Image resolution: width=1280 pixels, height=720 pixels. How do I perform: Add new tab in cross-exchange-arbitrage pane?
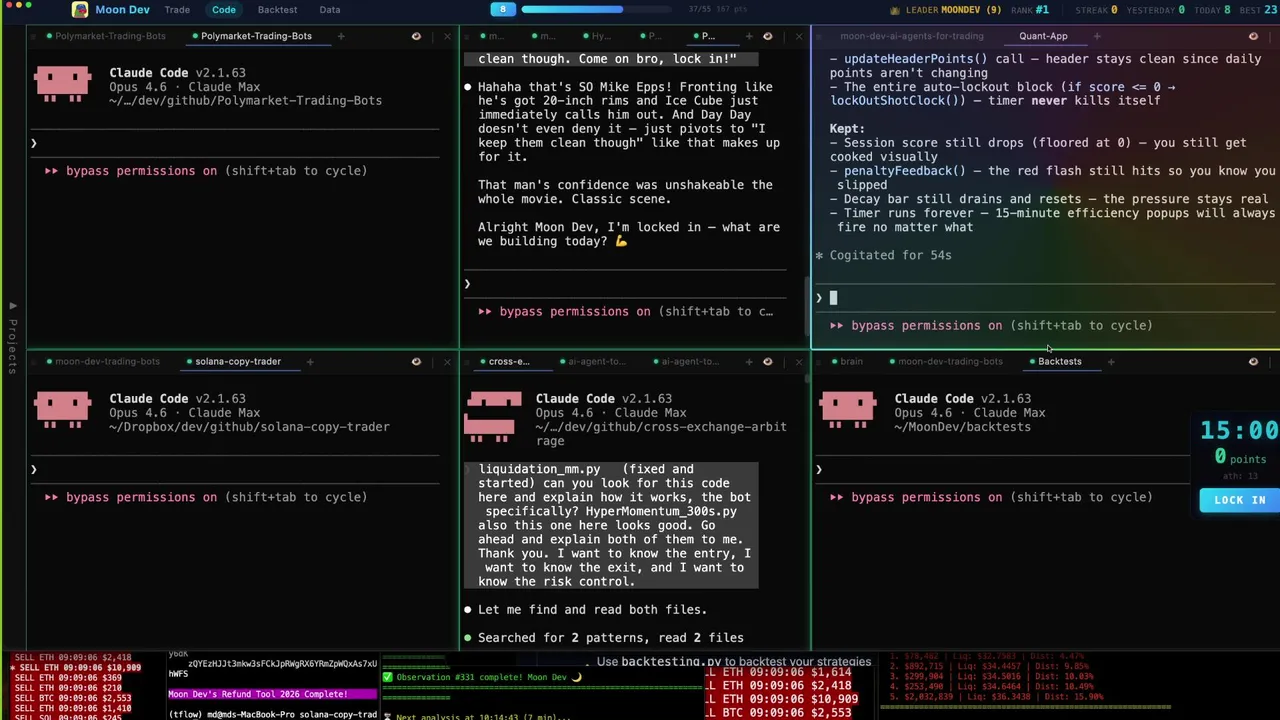tap(747, 362)
